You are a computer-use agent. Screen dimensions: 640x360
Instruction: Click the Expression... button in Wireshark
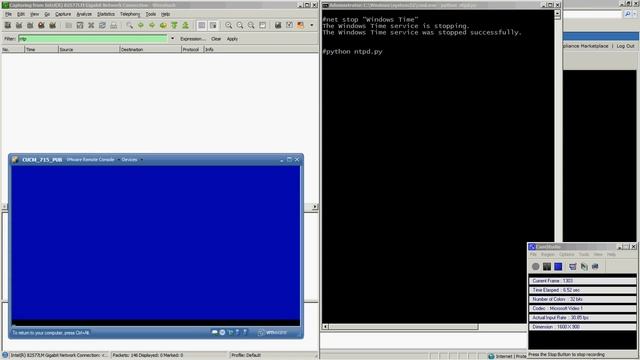point(193,39)
